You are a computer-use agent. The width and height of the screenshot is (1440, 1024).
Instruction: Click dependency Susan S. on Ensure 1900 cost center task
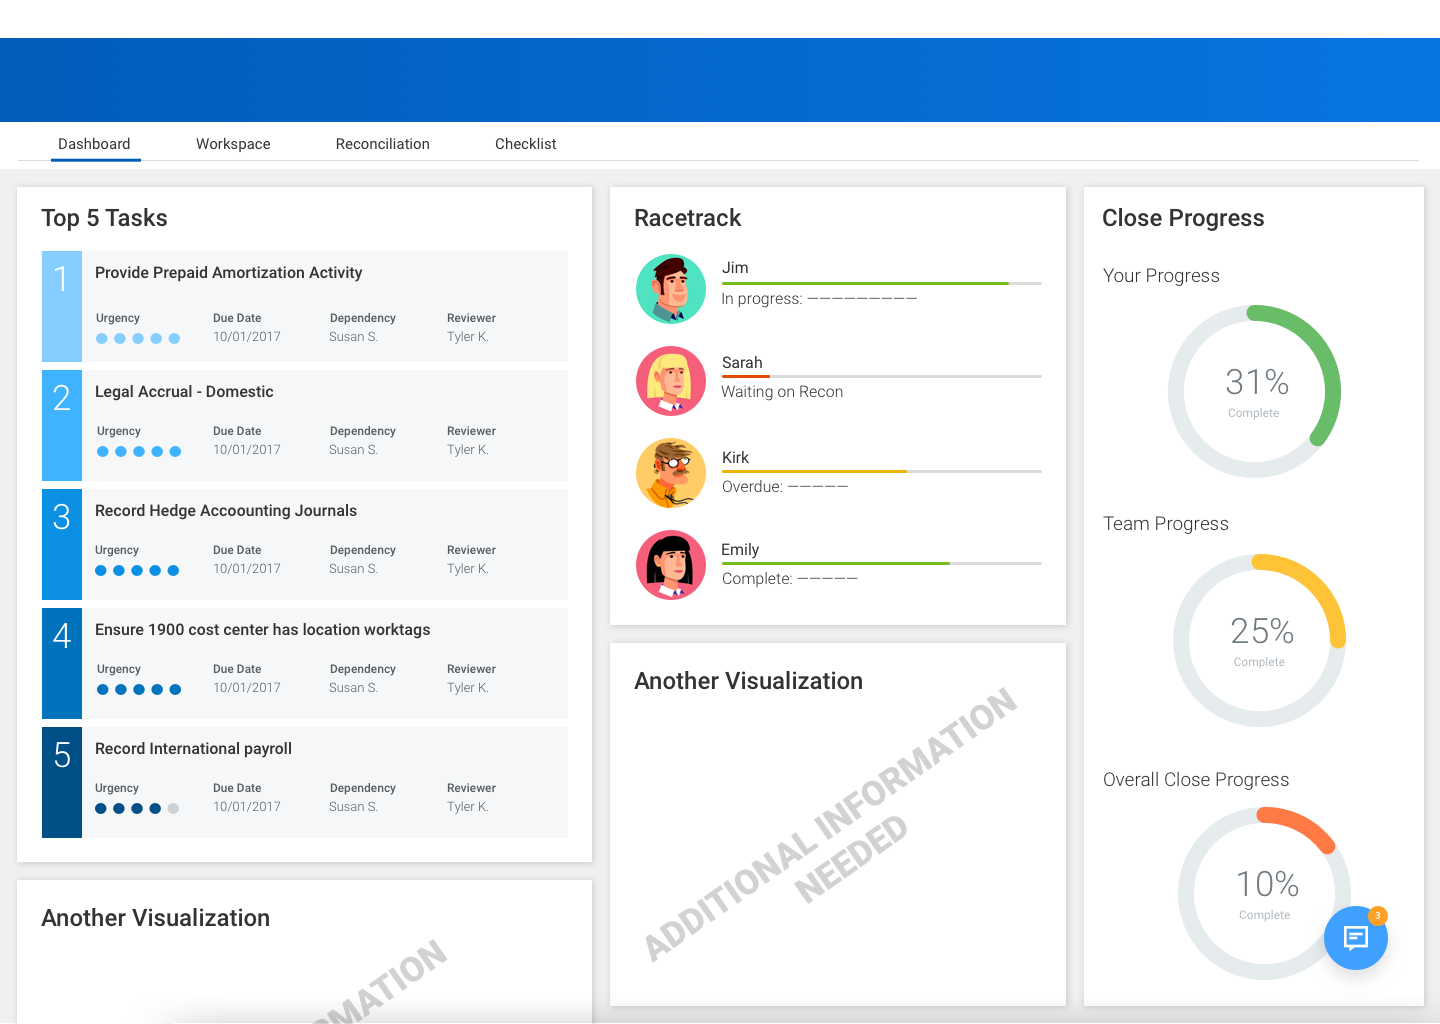(x=354, y=688)
